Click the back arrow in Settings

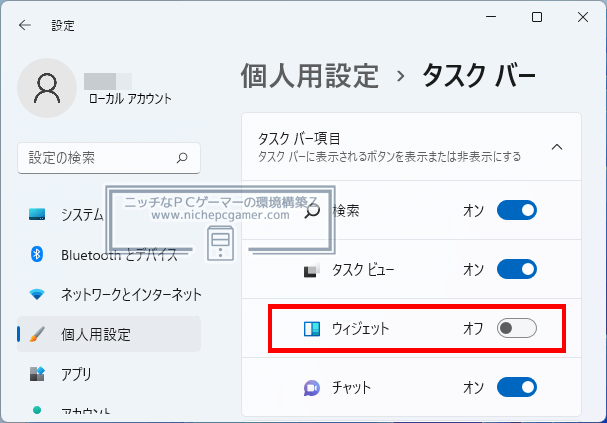[x=24, y=24]
